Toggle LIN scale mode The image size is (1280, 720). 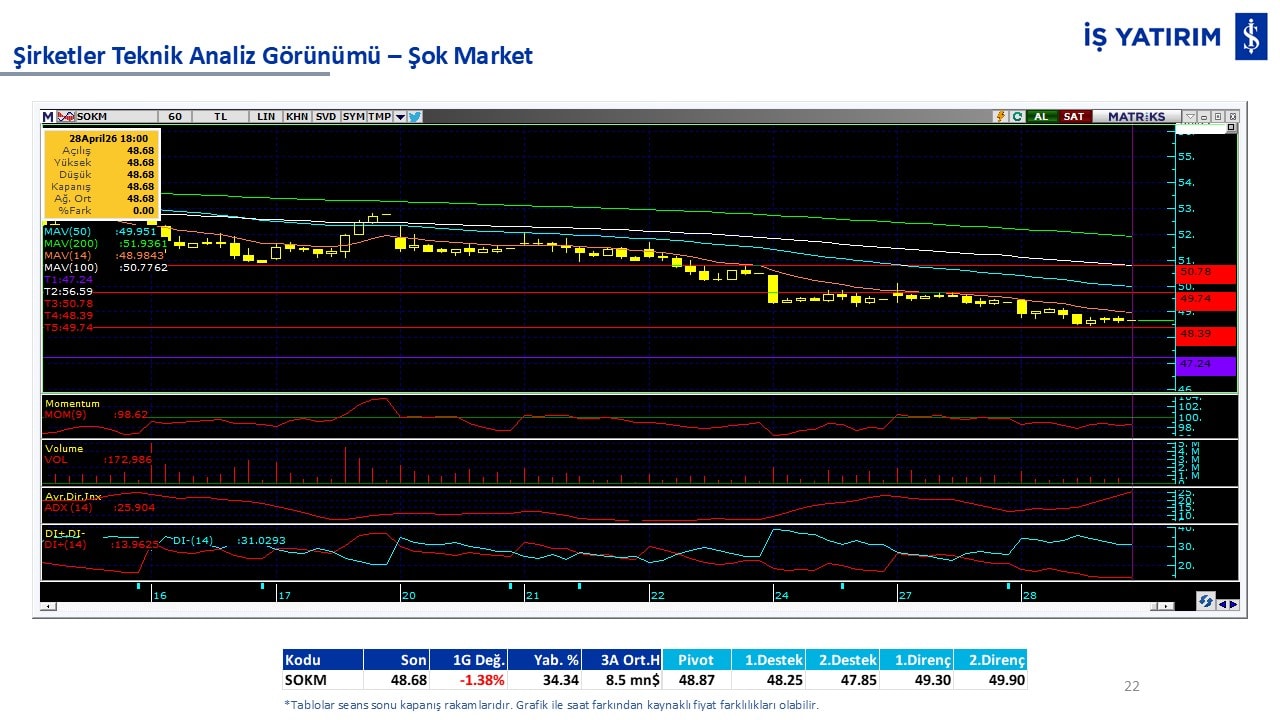[x=265, y=117]
